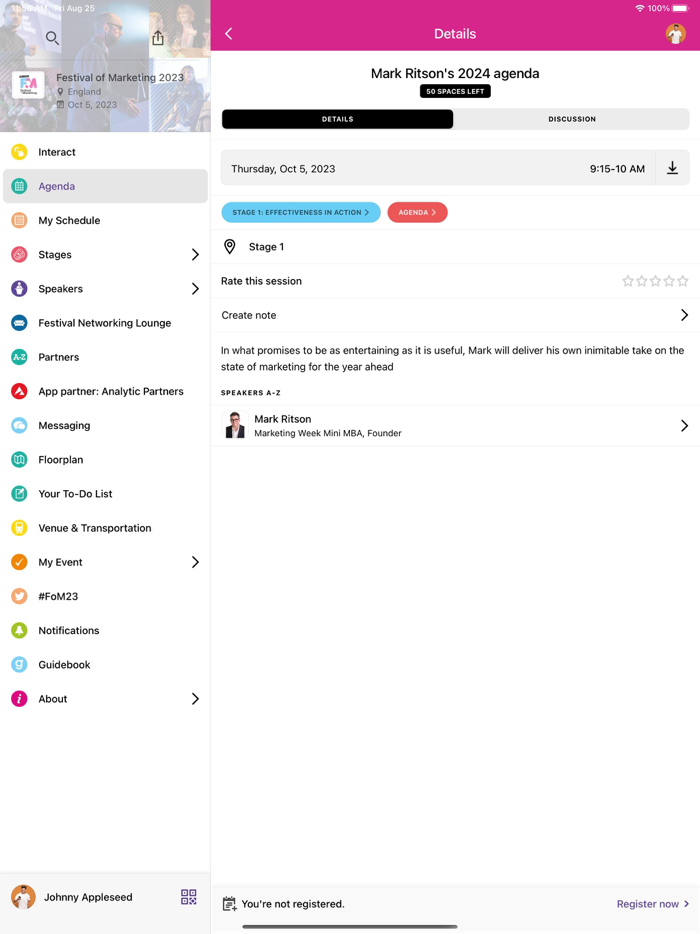Click the Register now link
Viewport: 700px width, 934px height.
(x=652, y=904)
